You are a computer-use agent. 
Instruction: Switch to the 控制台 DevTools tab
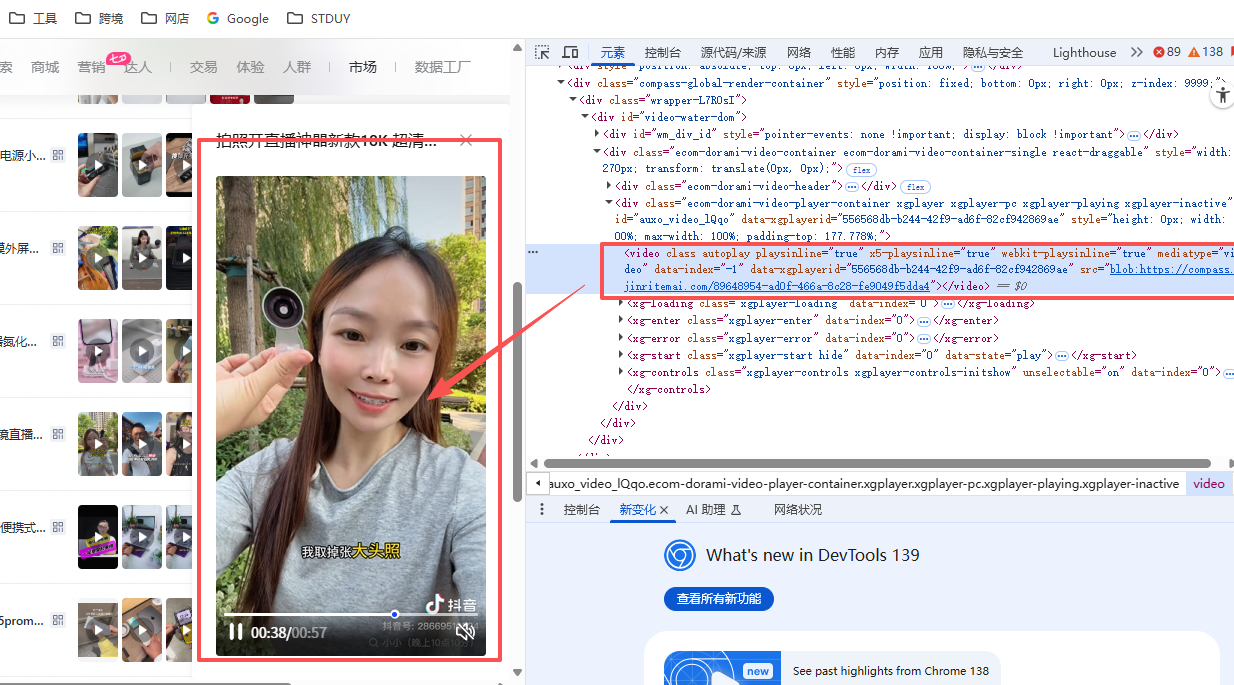(663, 52)
